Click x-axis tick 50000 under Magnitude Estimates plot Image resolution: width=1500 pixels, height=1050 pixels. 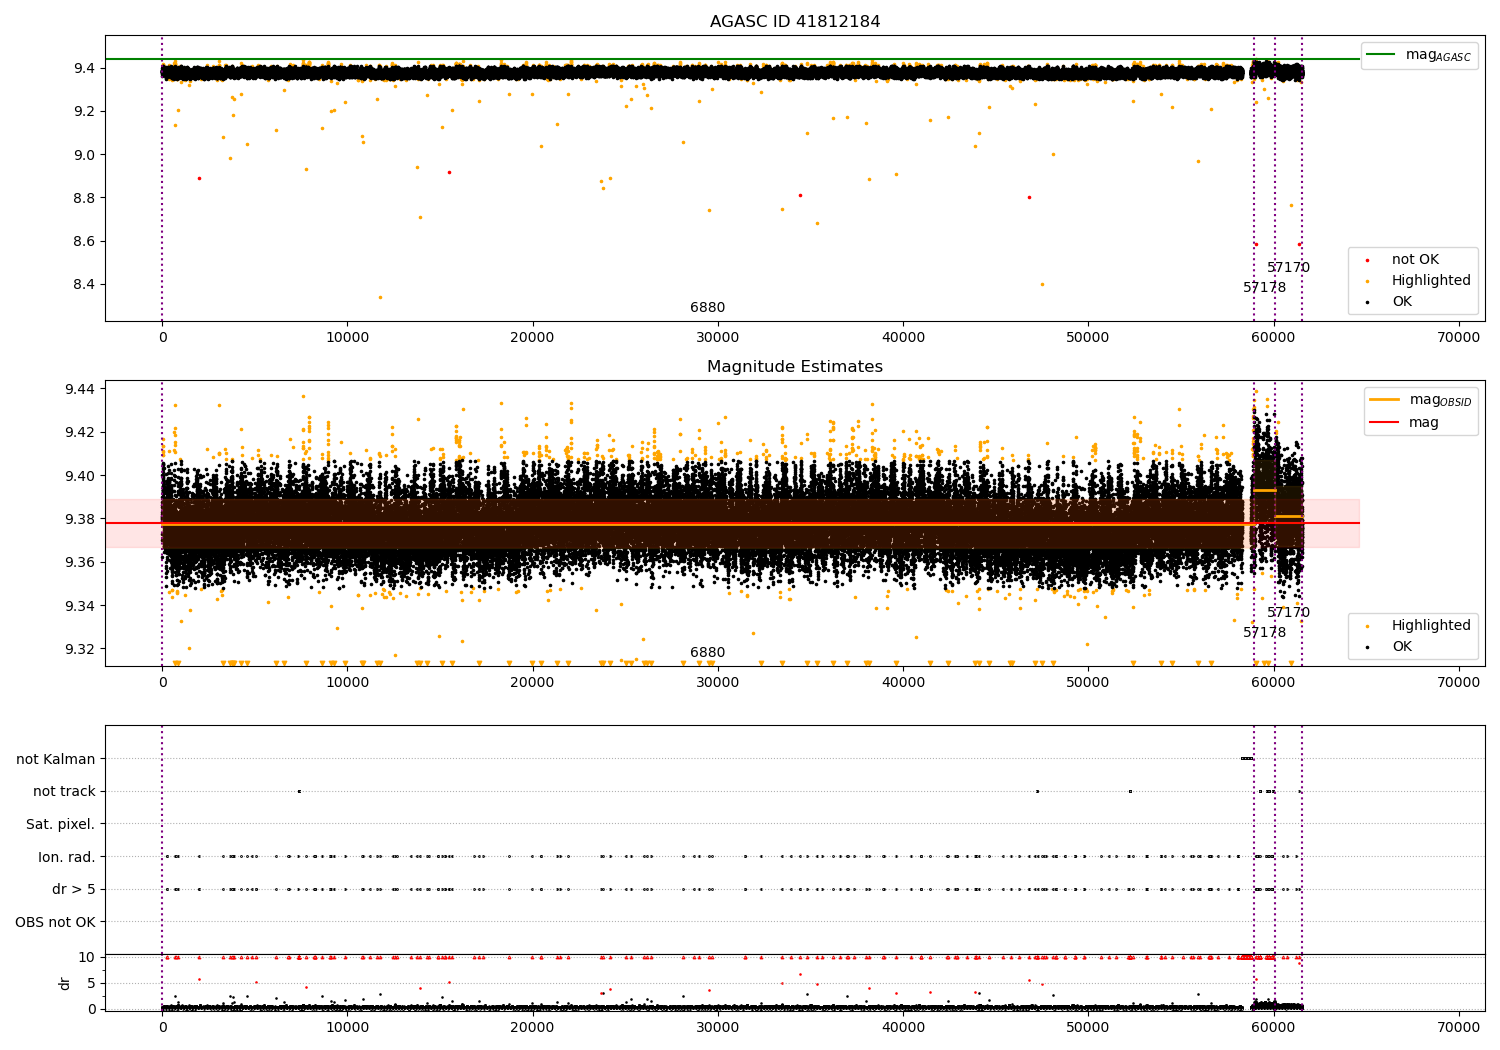pos(1088,683)
